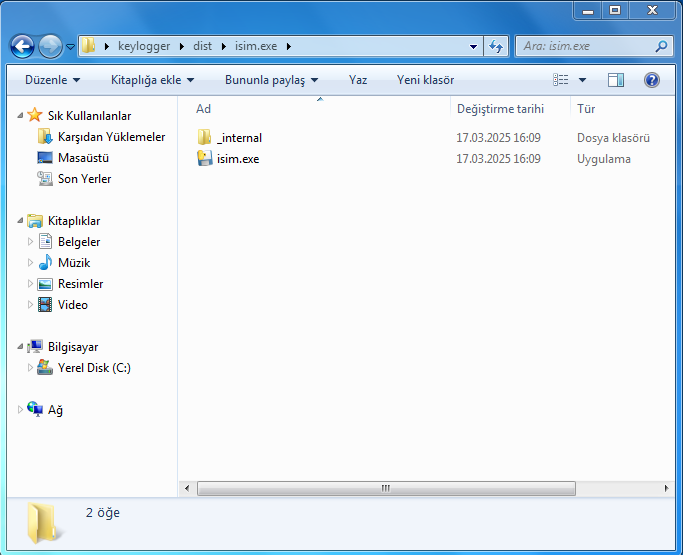Open the Düzenle menu

(x=53, y=80)
